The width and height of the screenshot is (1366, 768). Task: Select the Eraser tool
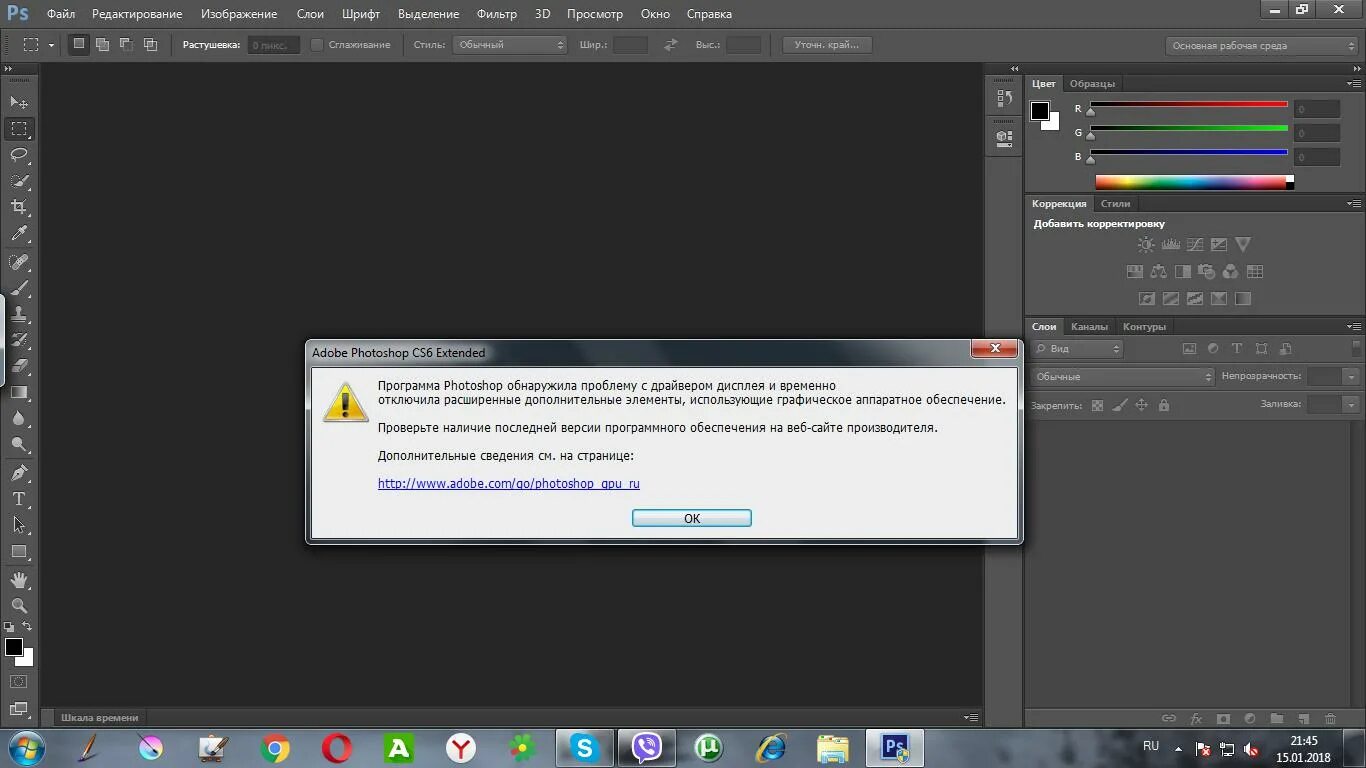tap(19, 366)
